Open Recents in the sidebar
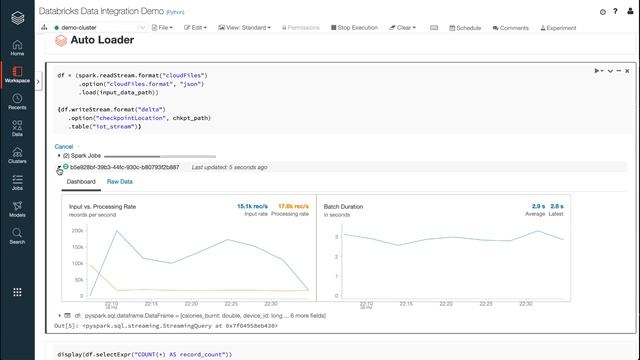 17,102
